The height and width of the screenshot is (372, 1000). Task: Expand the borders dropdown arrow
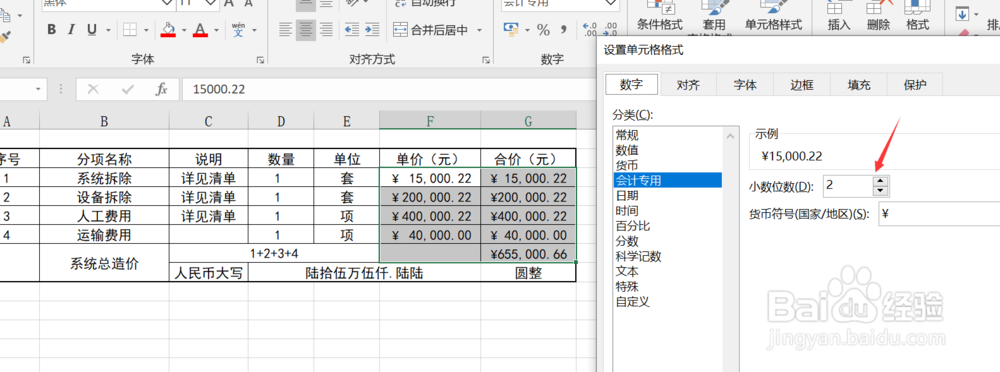tap(147, 30)
